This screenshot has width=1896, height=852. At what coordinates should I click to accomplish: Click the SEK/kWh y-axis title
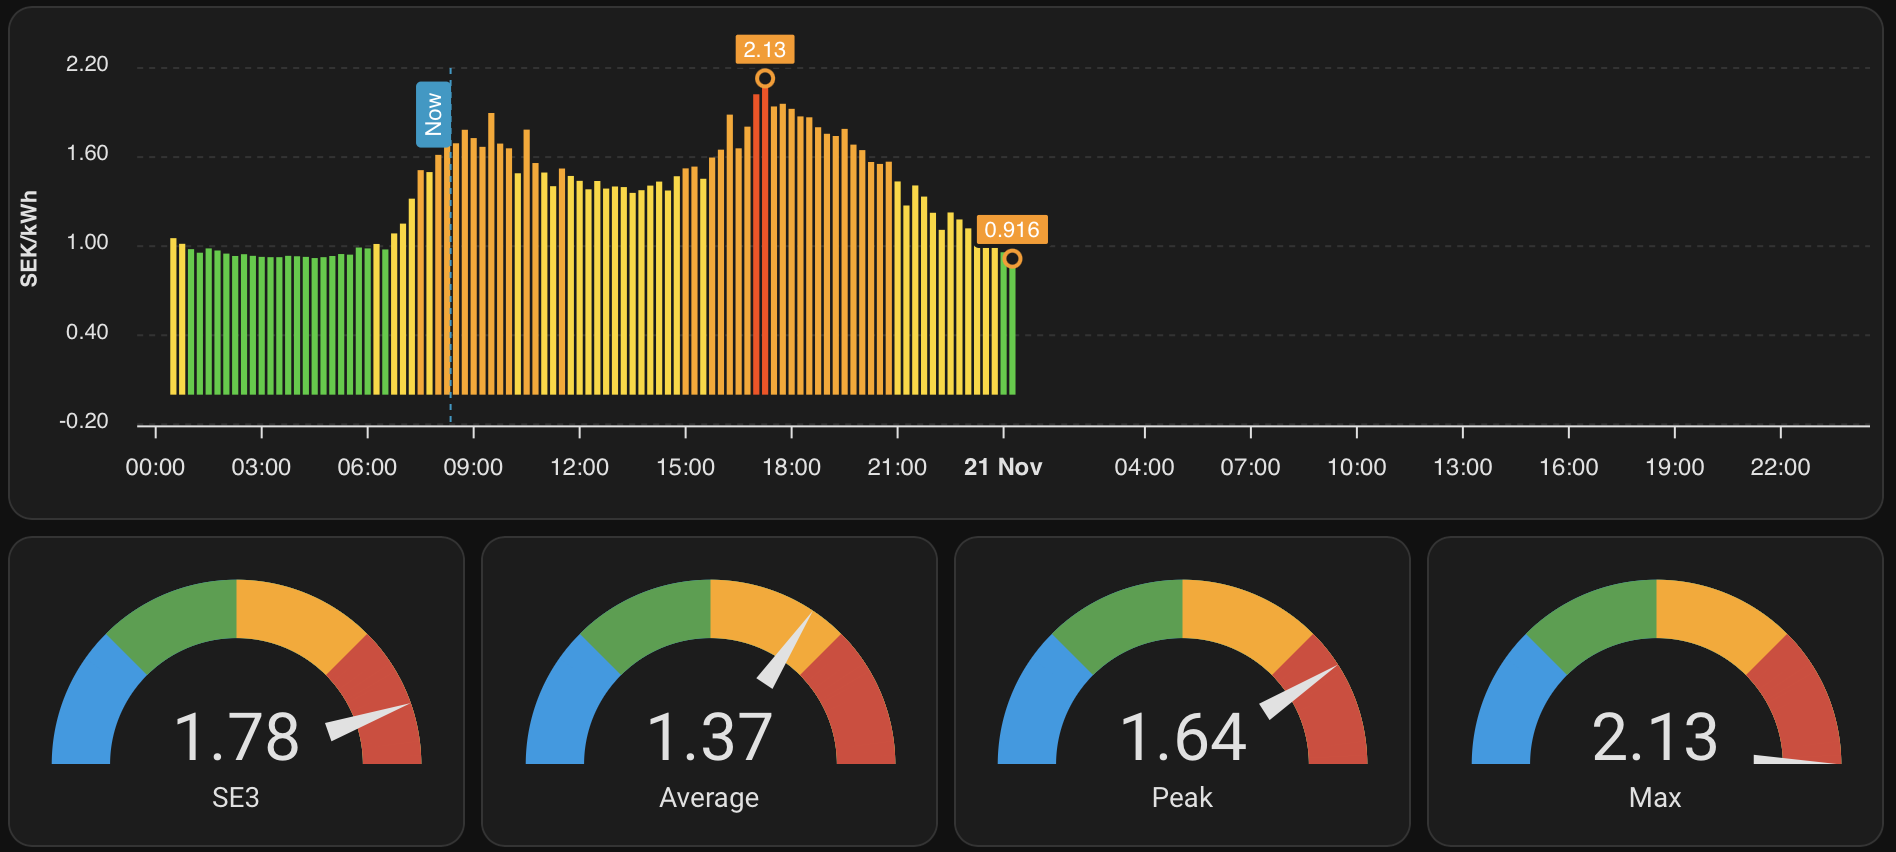click(x=29, y=239)
